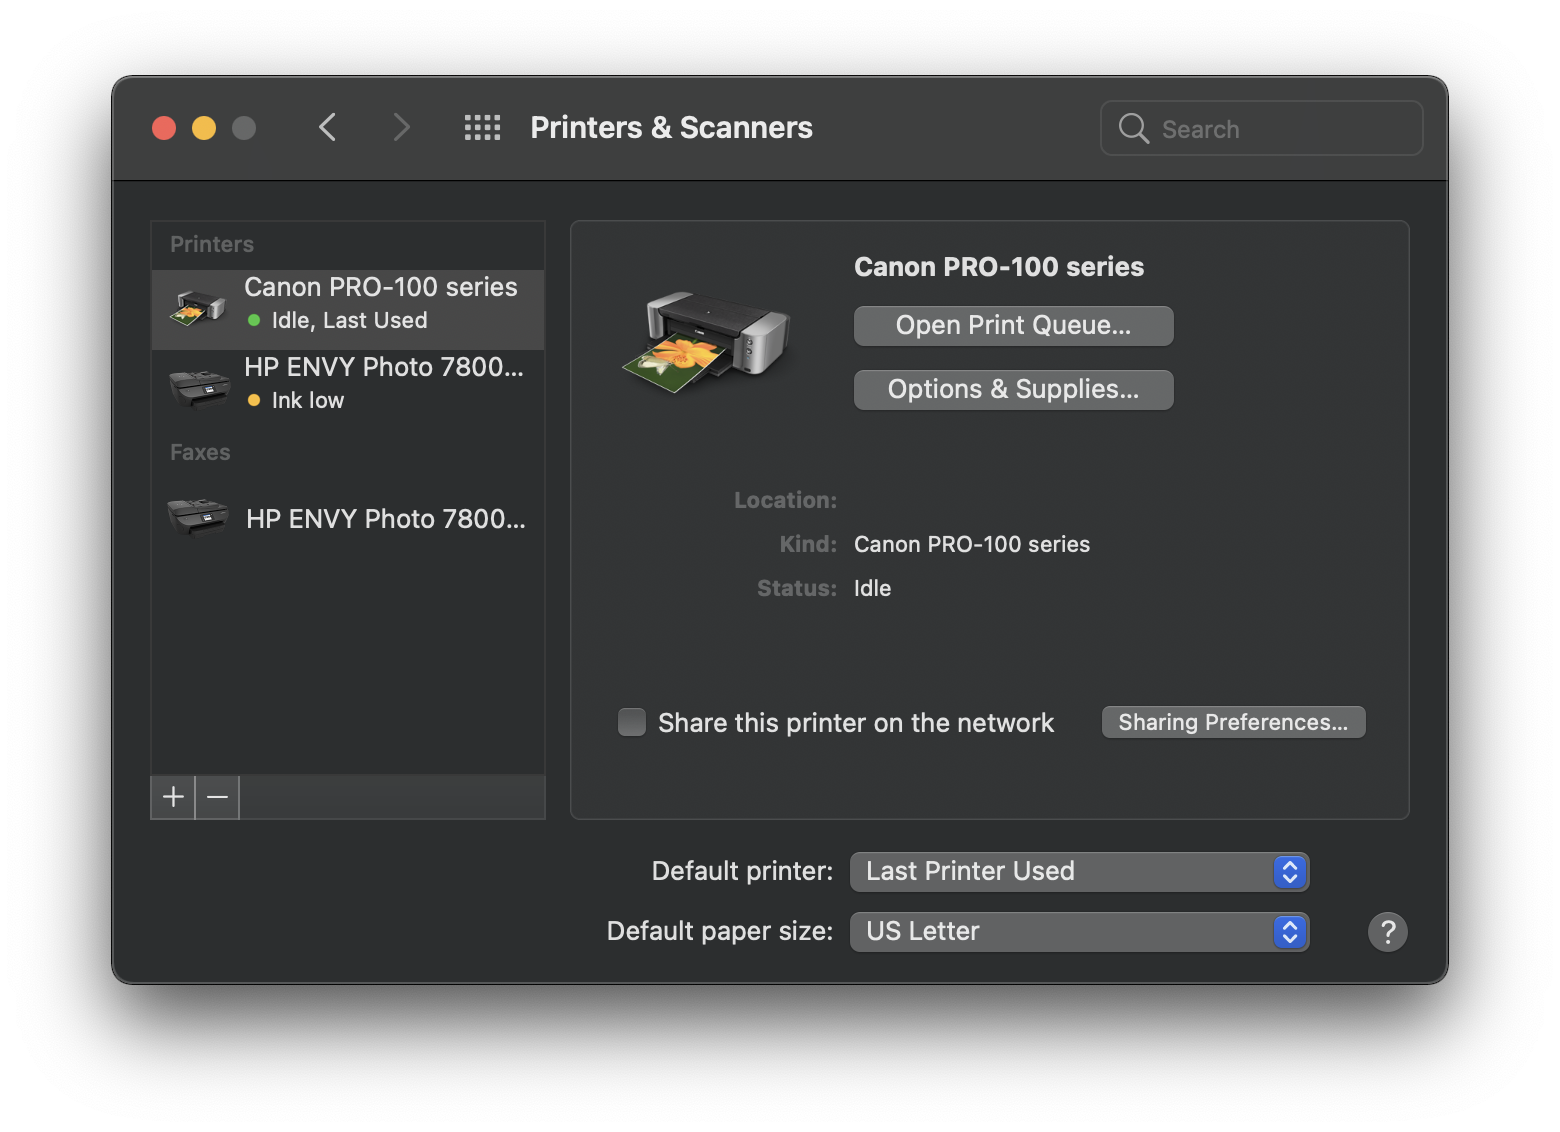Enable sharing this printer on the network

(x=631, y=722)
